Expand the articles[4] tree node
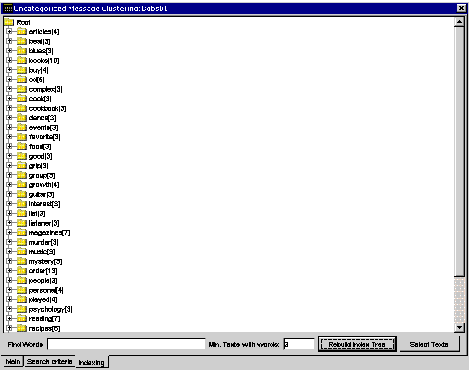 click(x=9, y=31)
